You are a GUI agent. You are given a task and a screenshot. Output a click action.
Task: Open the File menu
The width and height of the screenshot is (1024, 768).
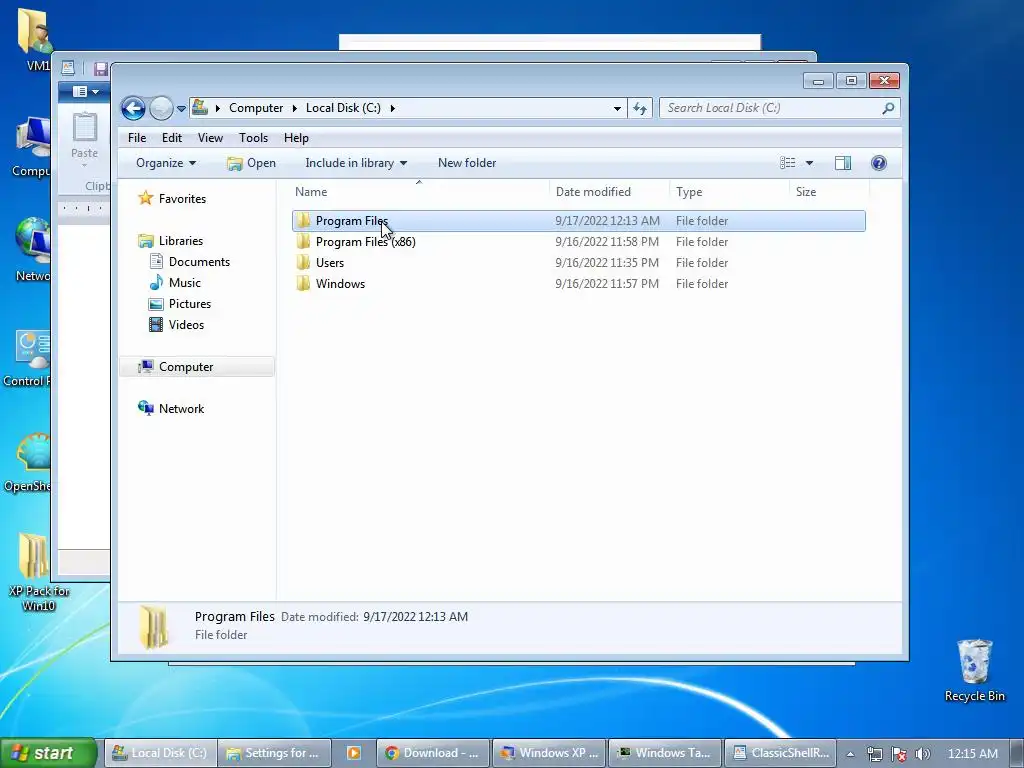(x=137, y=138)
